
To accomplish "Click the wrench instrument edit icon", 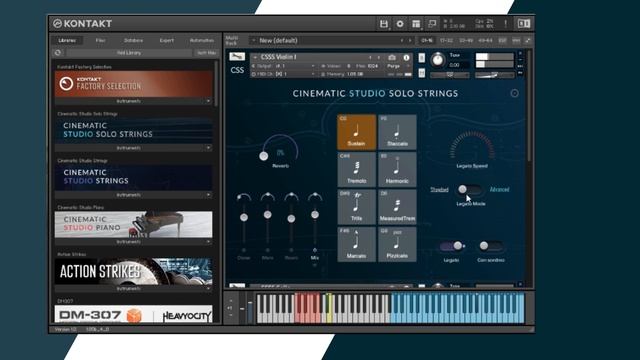I will coord(237,56).
